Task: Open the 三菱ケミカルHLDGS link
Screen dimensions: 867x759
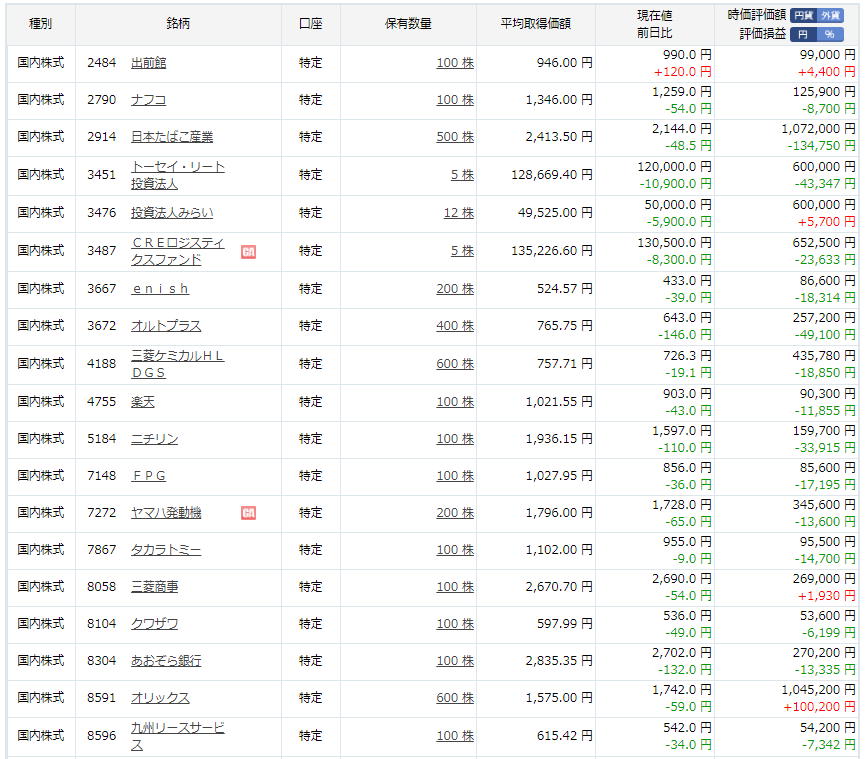Action: (x=177, y=364)
